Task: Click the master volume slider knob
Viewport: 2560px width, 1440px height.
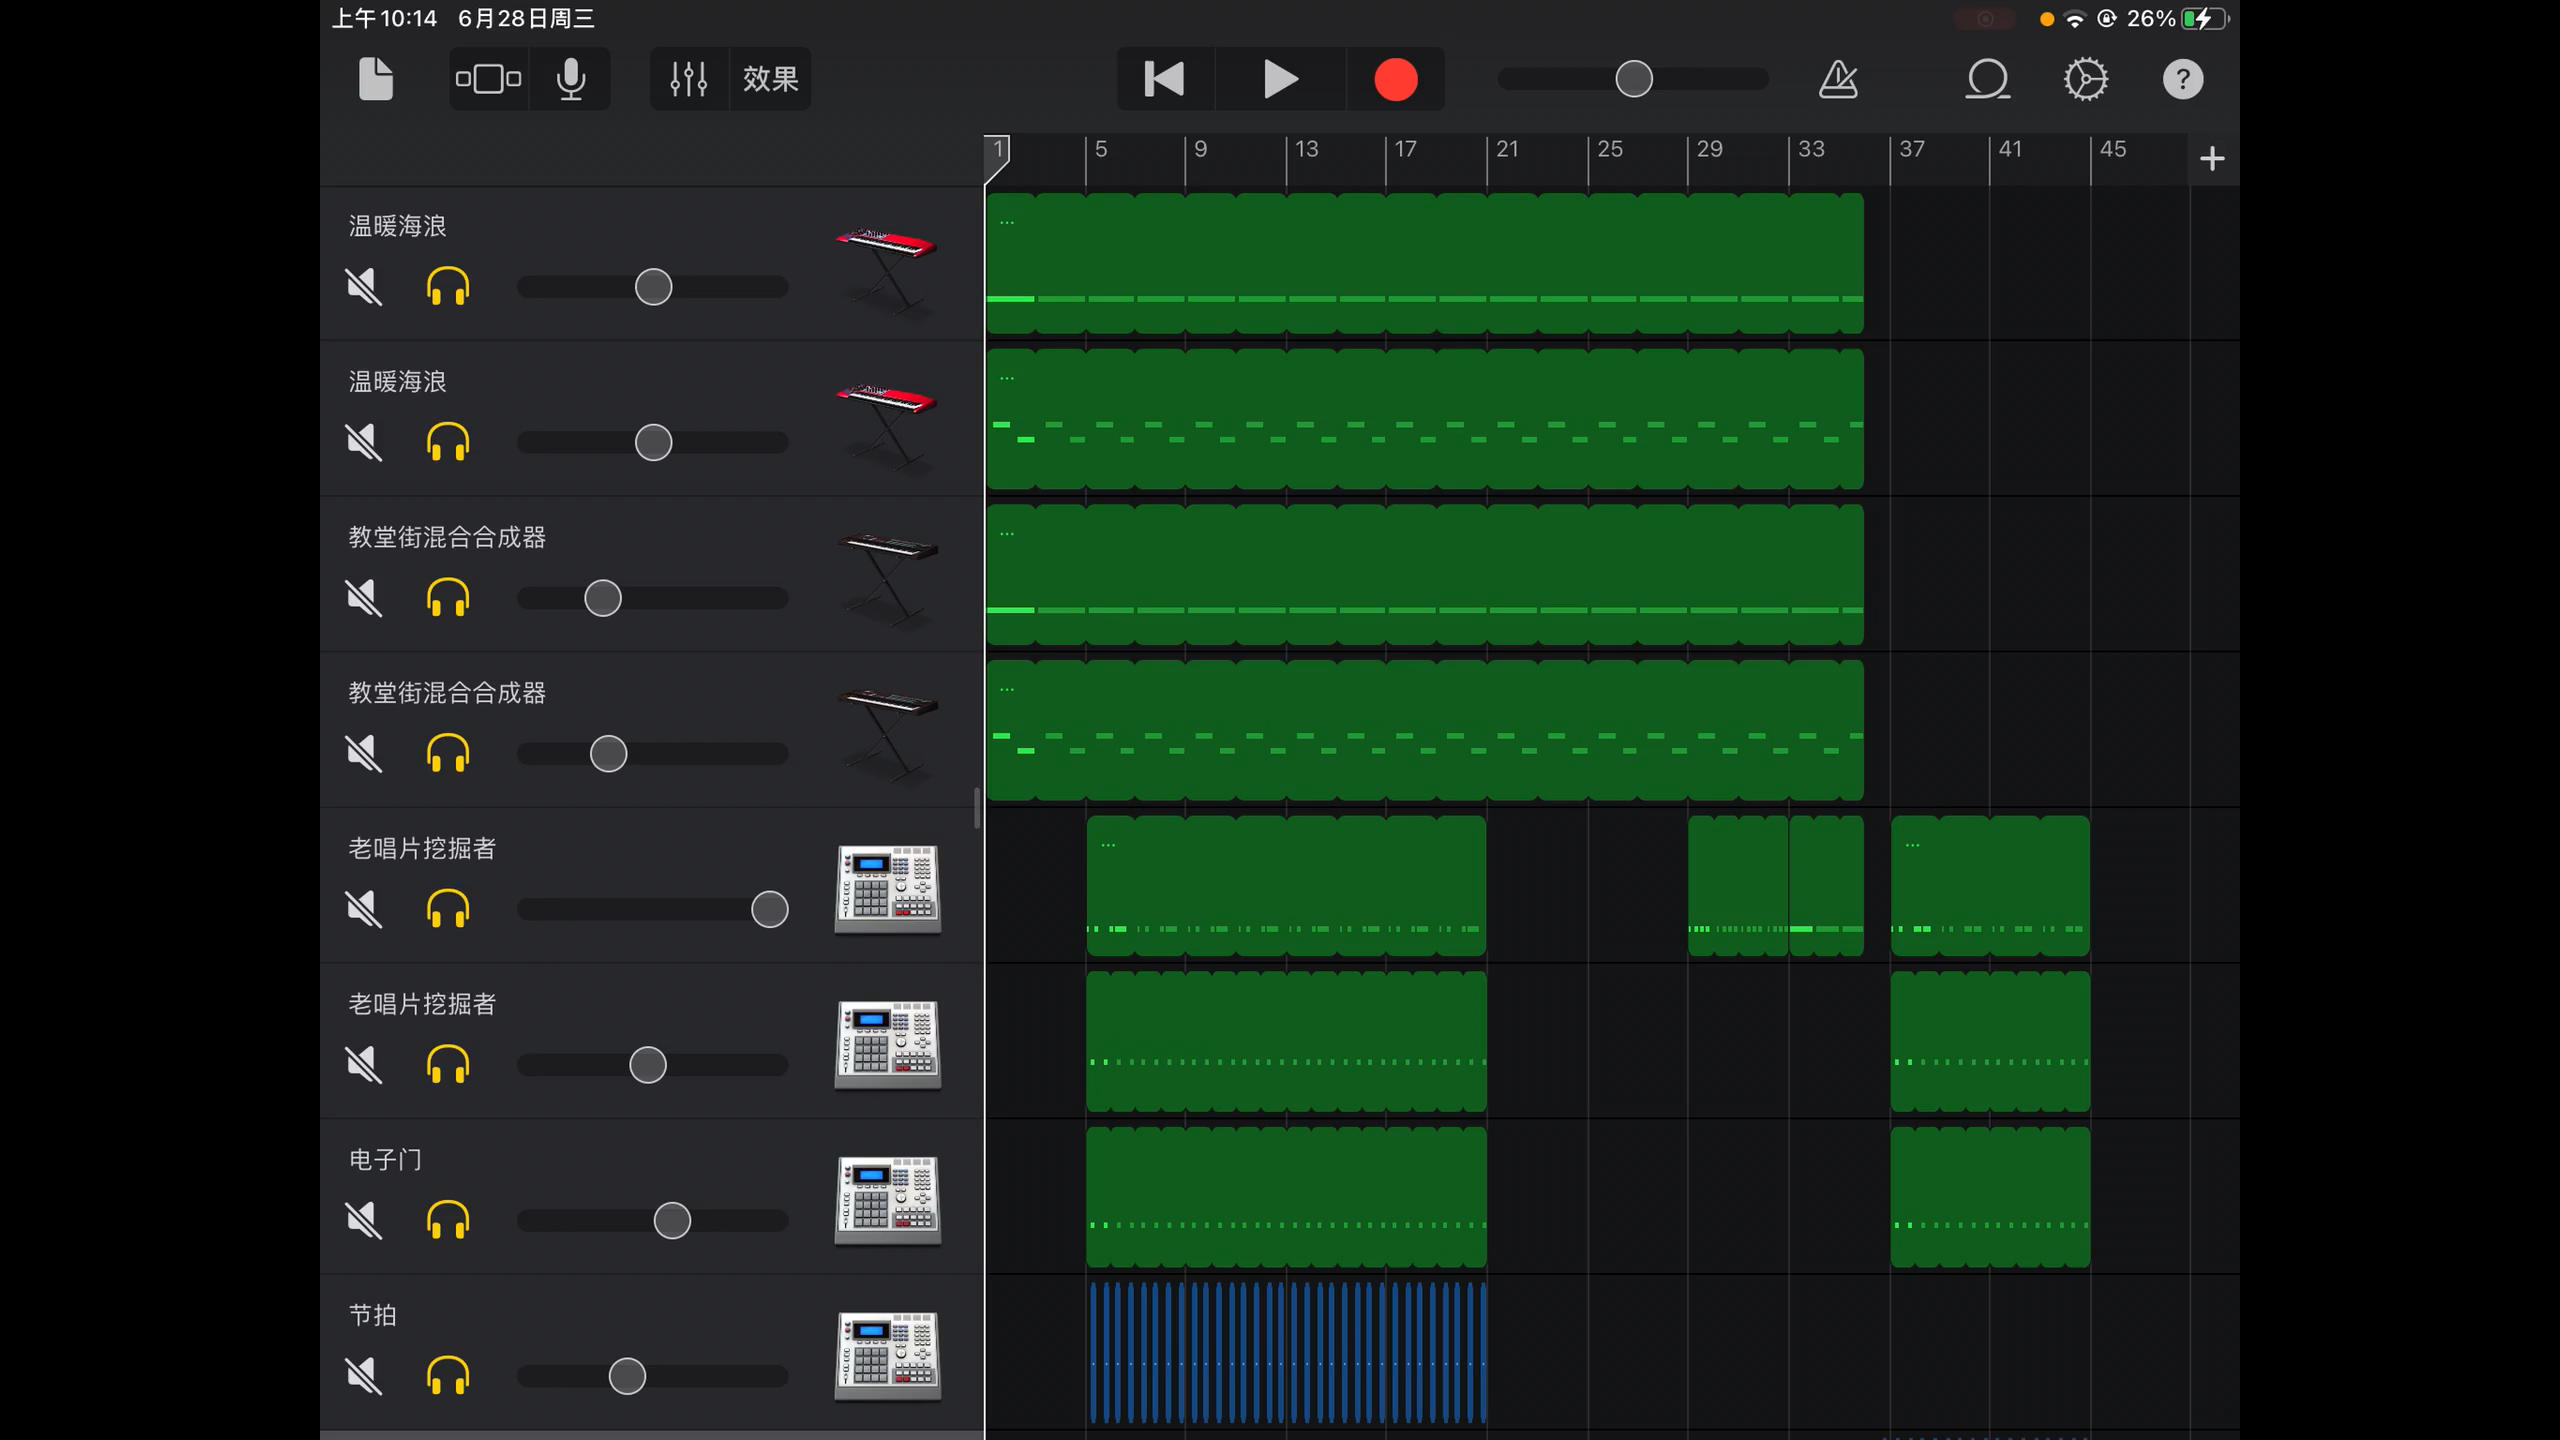Action: coord(1634,79)
